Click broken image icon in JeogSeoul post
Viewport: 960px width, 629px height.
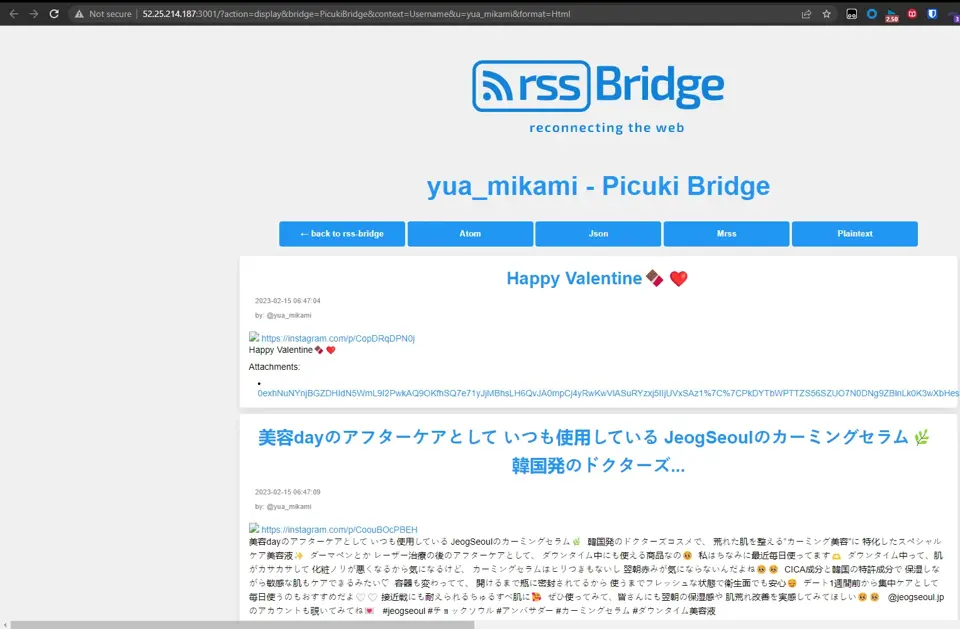click(x=254, y=528)
